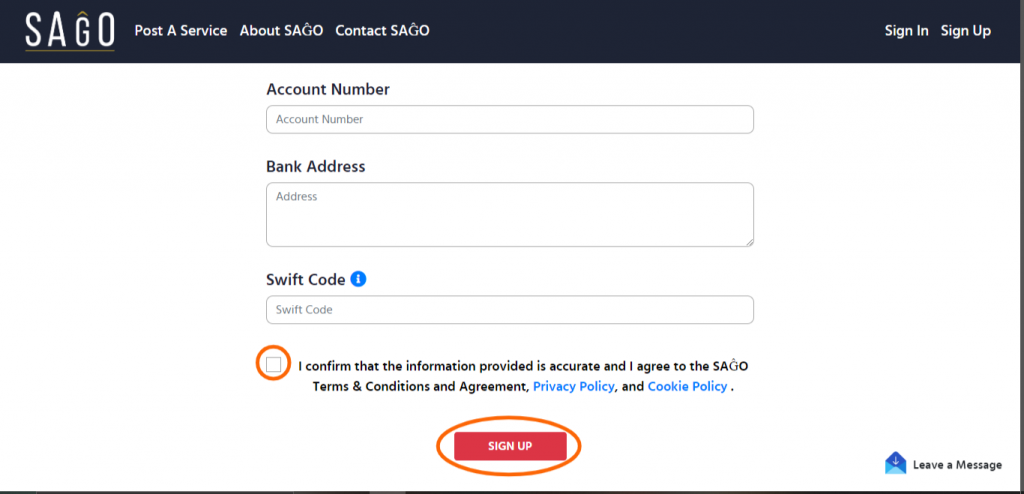This screenshot has width=1024, height=494.
Task: Tick the confirmation agreement checkbox
Action: click(274, 364)
